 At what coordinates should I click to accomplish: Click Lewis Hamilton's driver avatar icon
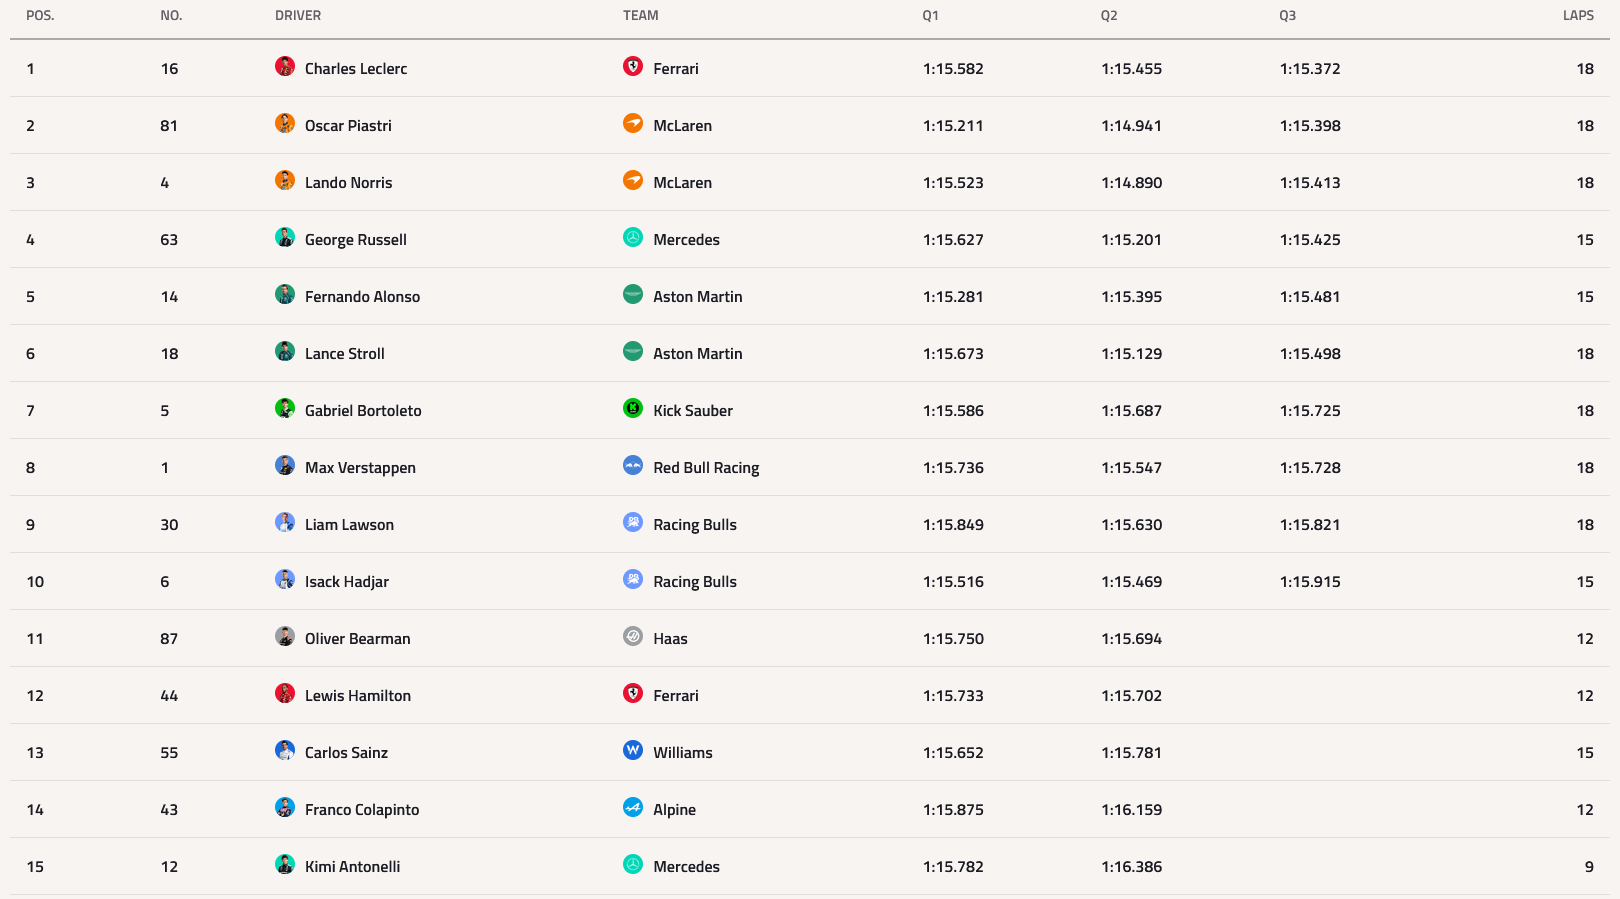pyautogui.click(x=285, y=693)
